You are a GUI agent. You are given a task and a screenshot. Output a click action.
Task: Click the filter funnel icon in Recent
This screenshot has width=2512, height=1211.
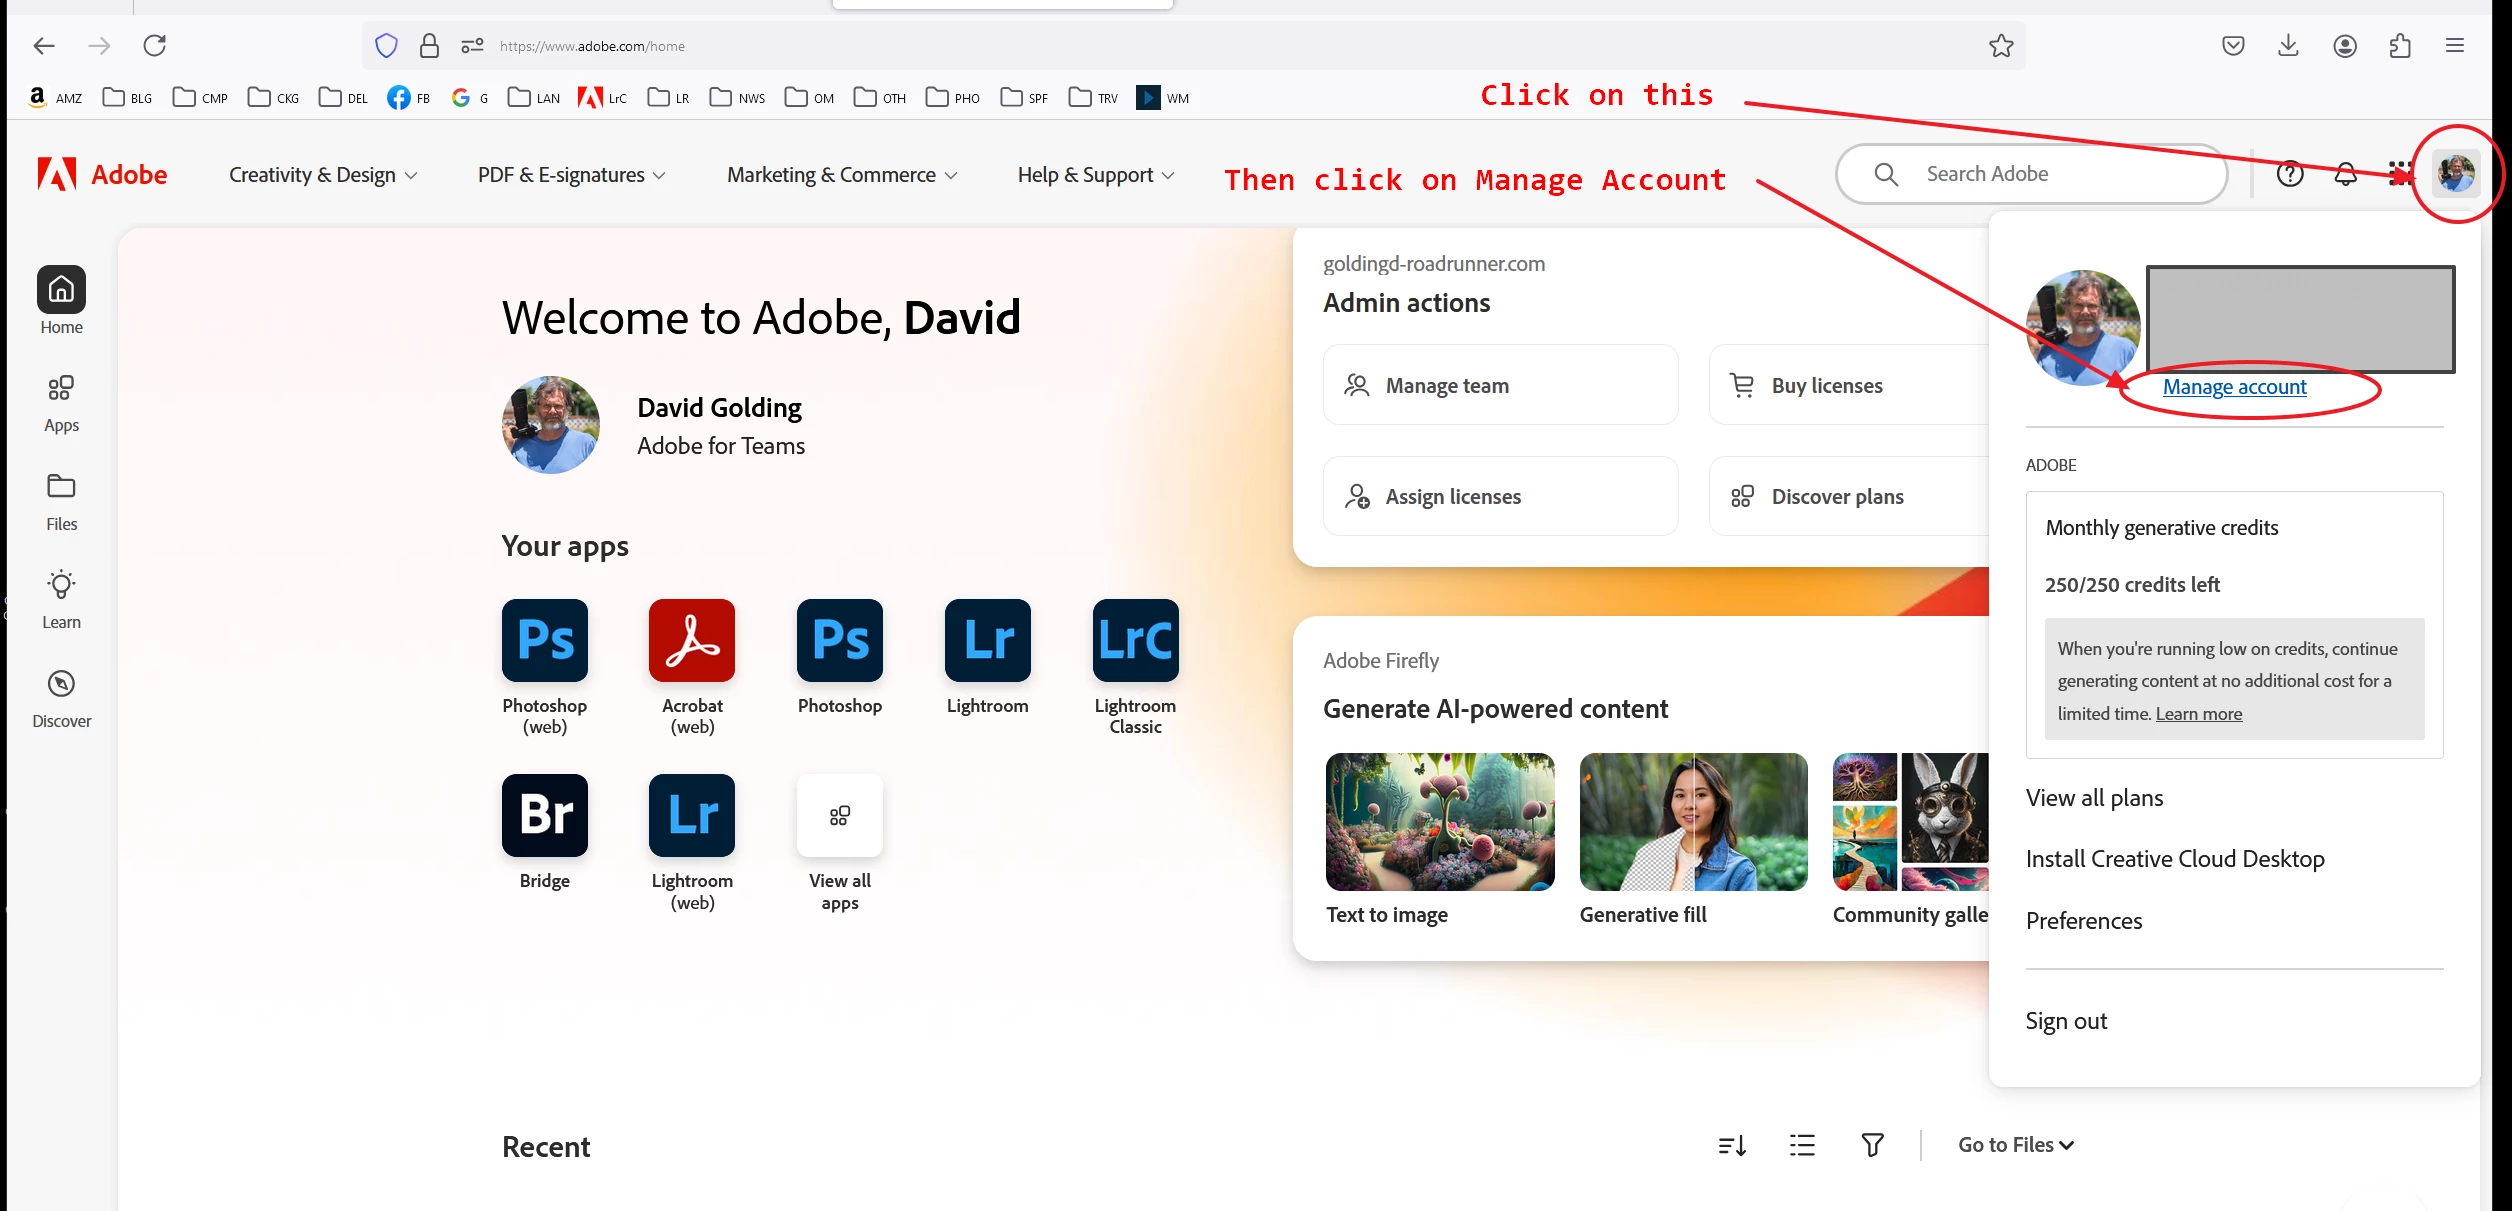1872,1146
